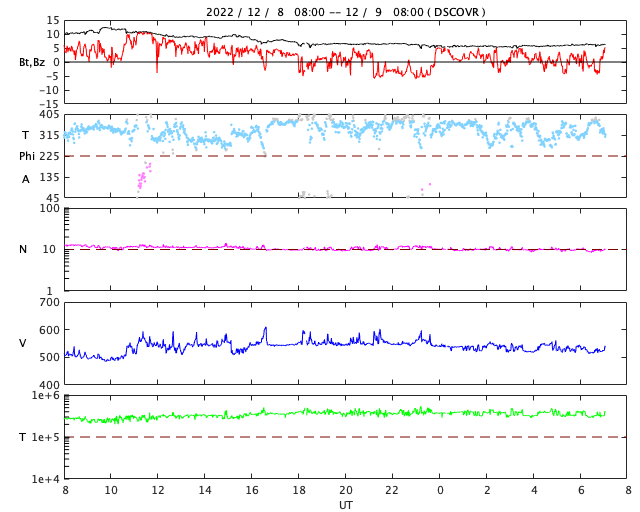
Task: Click the Phi axis label
Action: pyautogui.click(x=28, y=156)
